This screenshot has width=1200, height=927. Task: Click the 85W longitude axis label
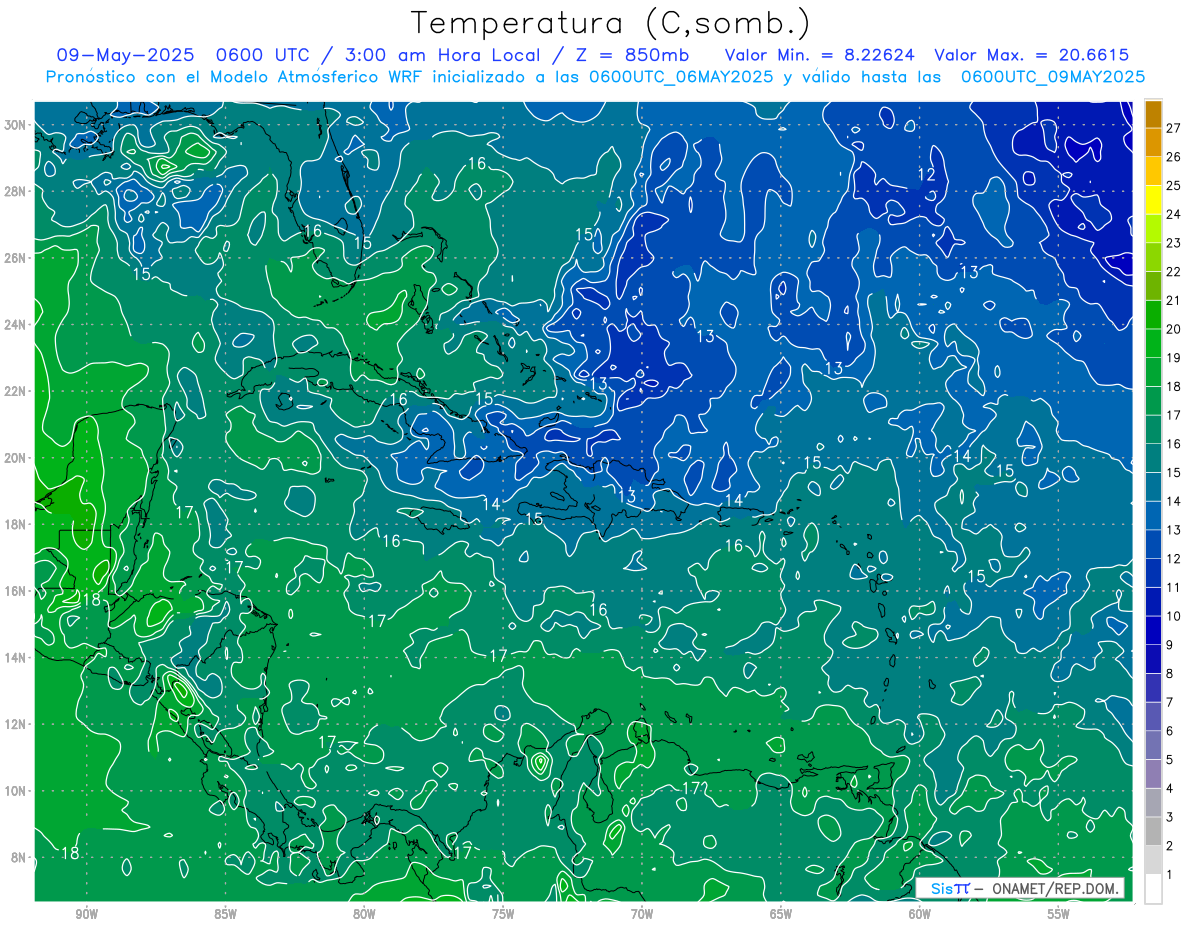click(225, 914)
